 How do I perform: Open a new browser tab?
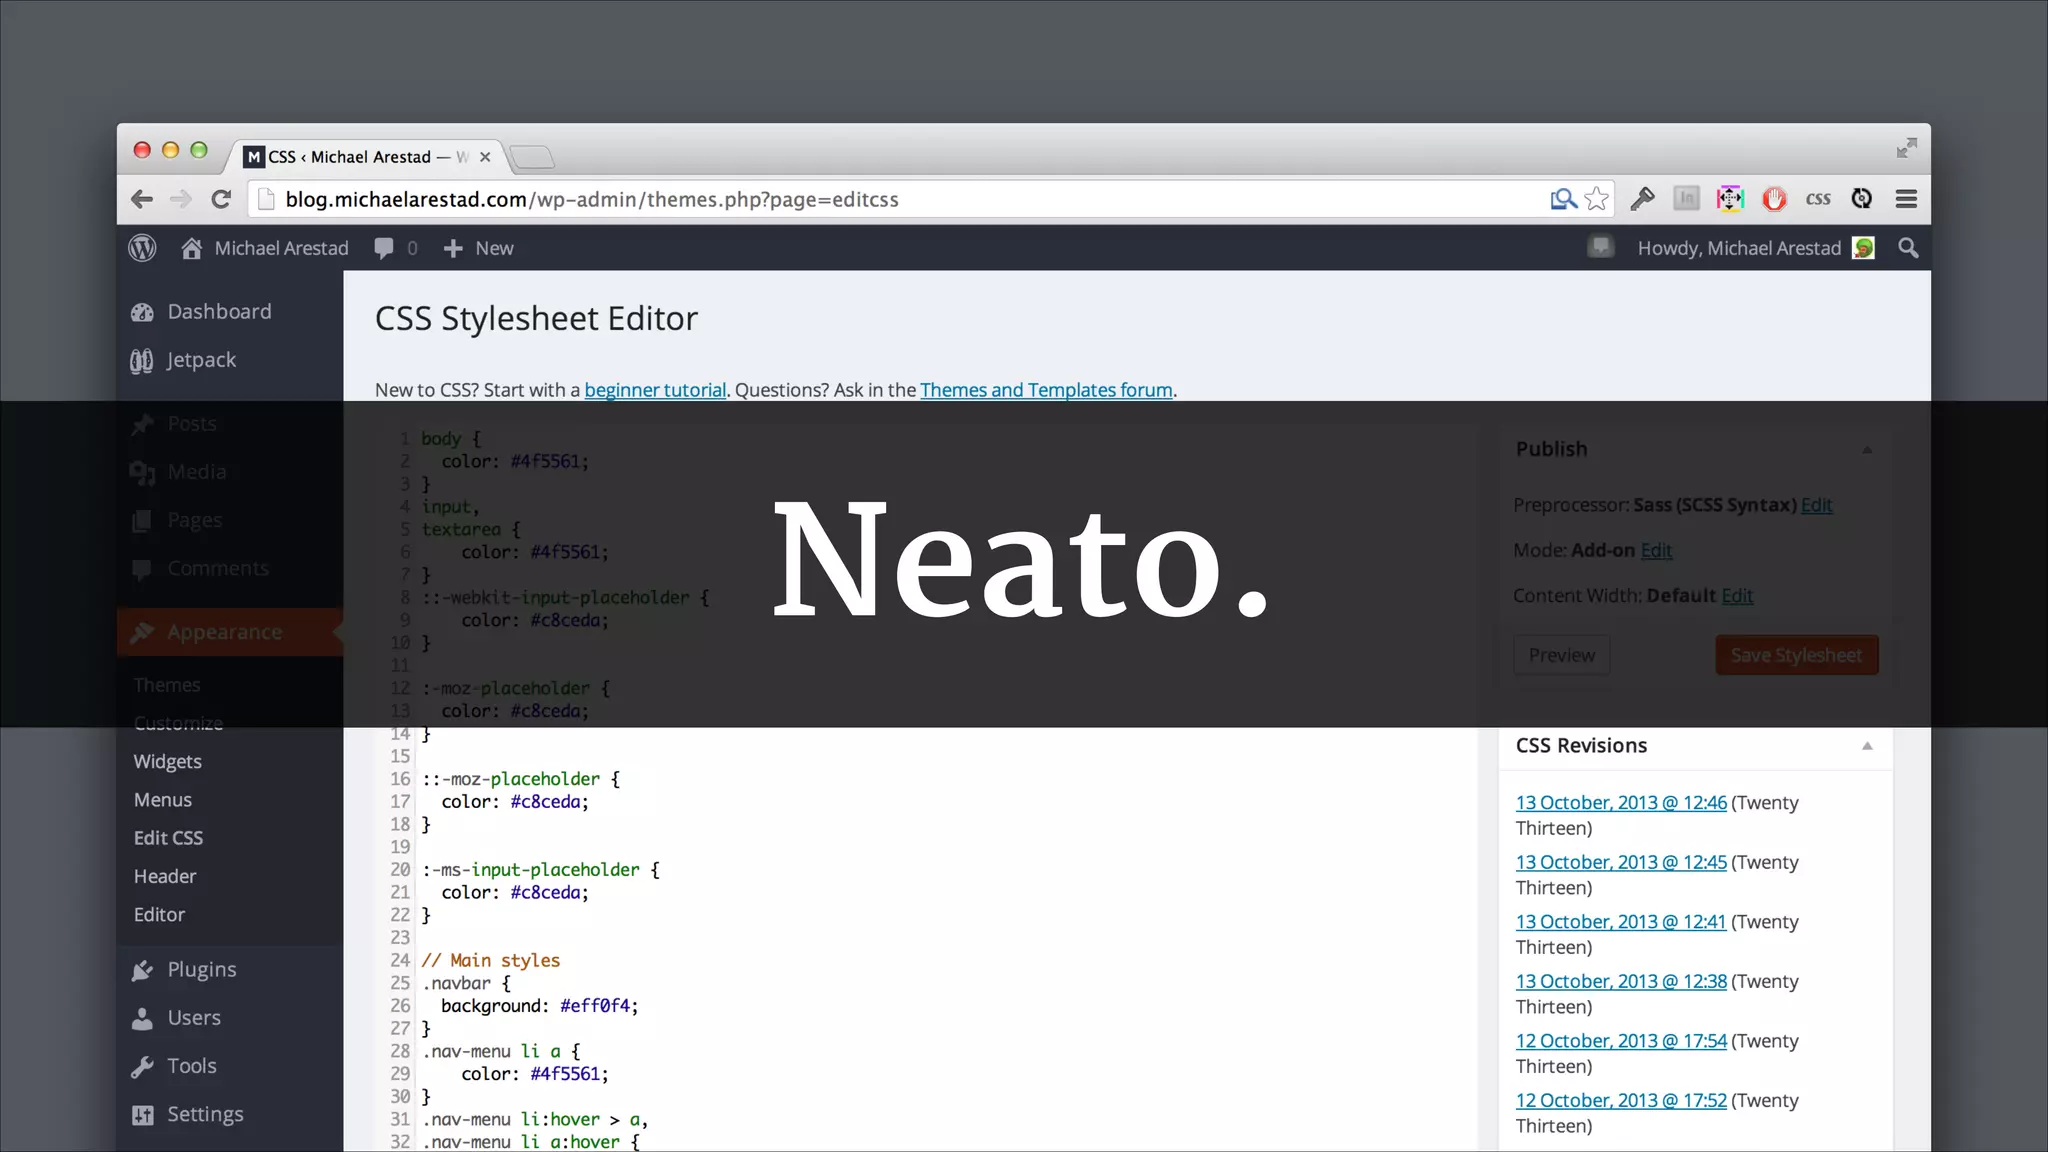tap(531, 157)
